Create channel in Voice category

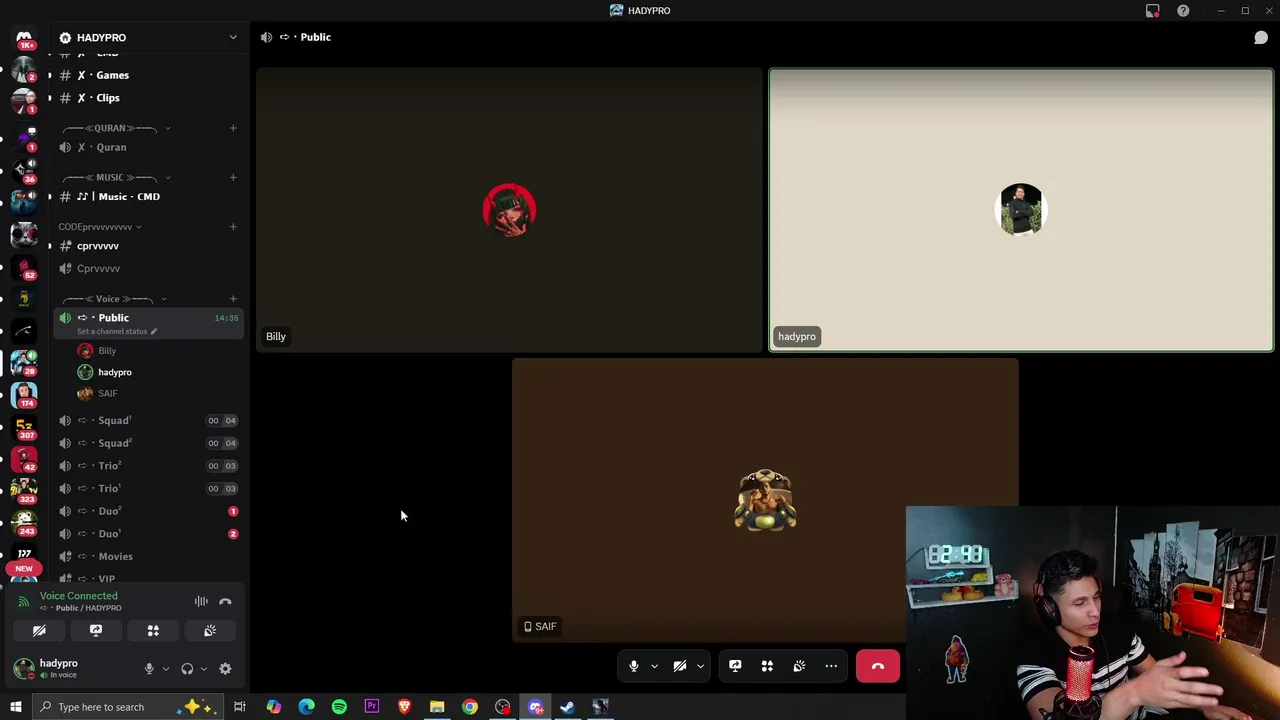(x=233, y=299)
